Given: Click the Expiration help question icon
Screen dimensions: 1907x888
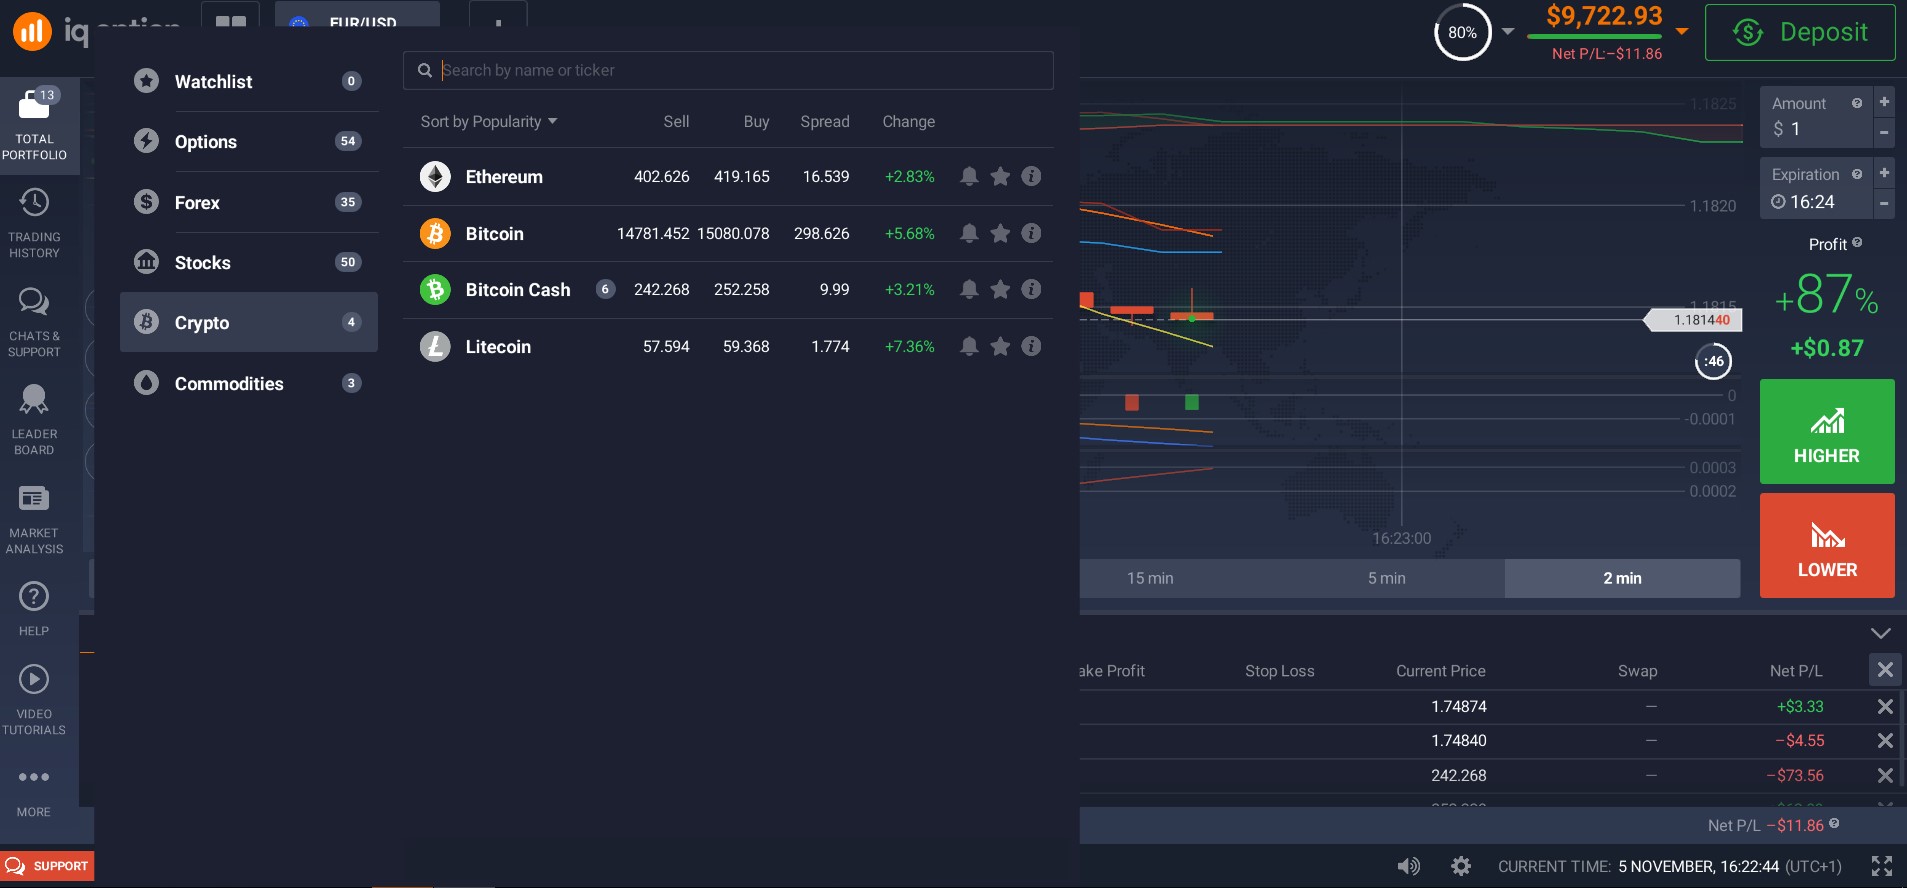Looking at the screenshot, I should 1857,174.
